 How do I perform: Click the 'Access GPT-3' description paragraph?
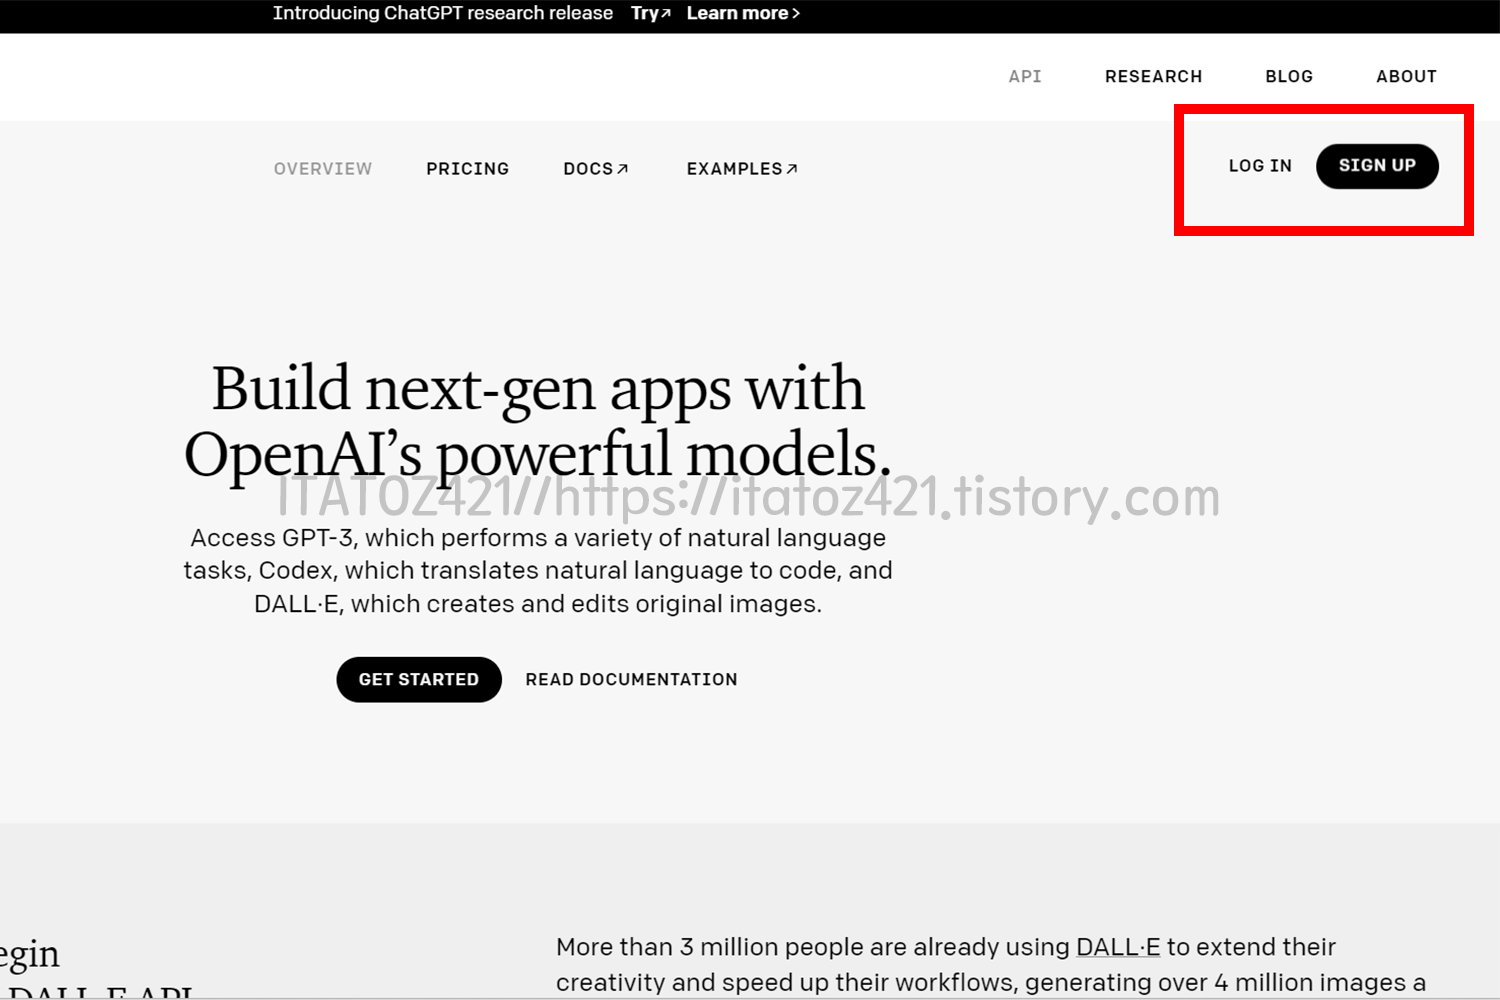click(x=538, y=571)
